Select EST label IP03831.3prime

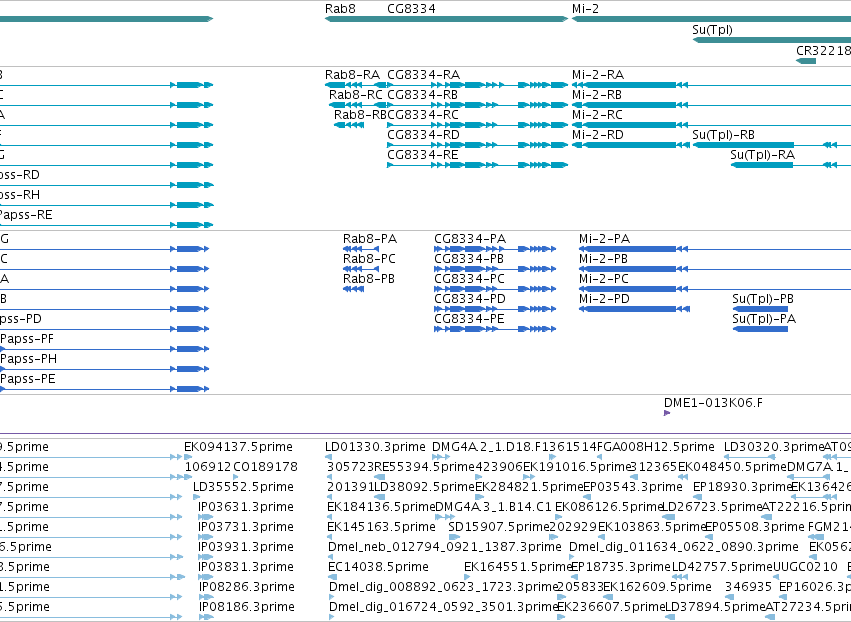pos(246,567)
